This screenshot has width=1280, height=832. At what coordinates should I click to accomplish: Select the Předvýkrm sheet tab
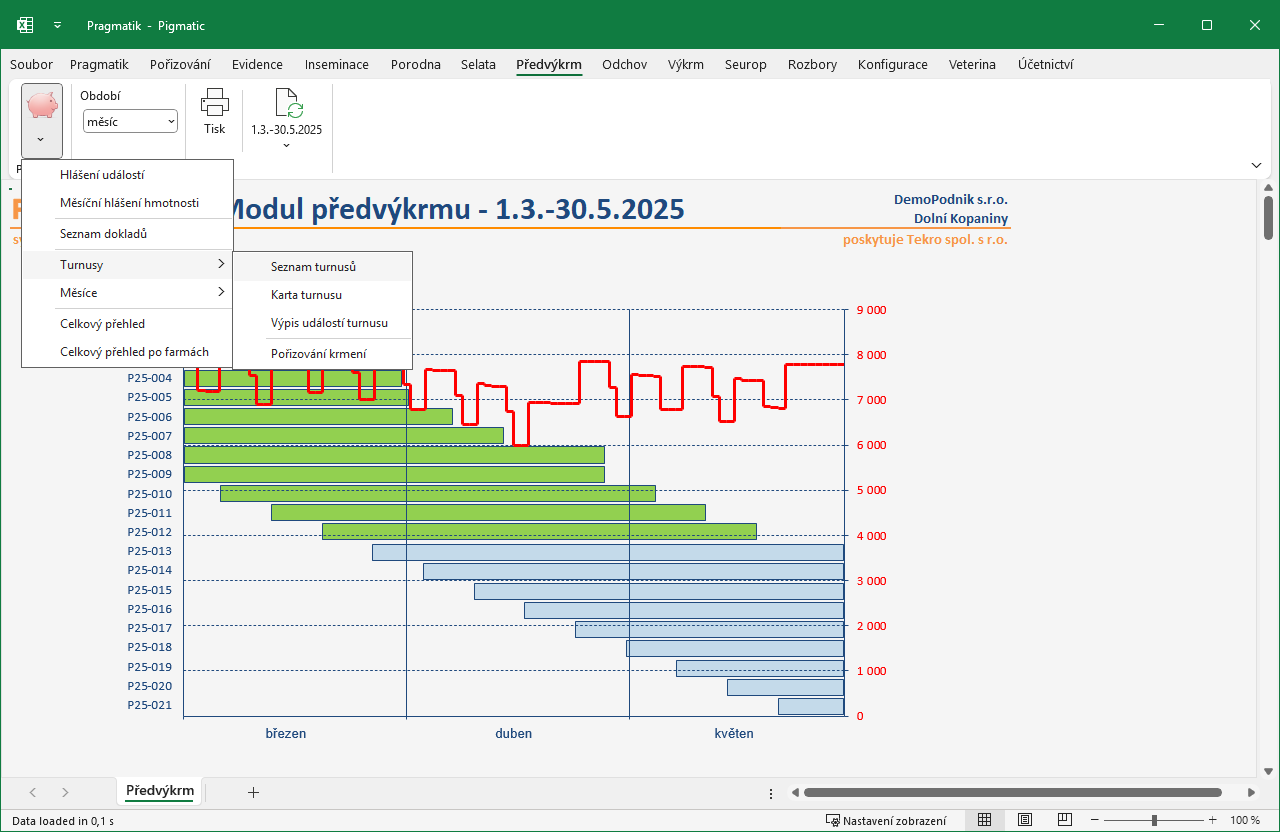[x=160, y=791]
